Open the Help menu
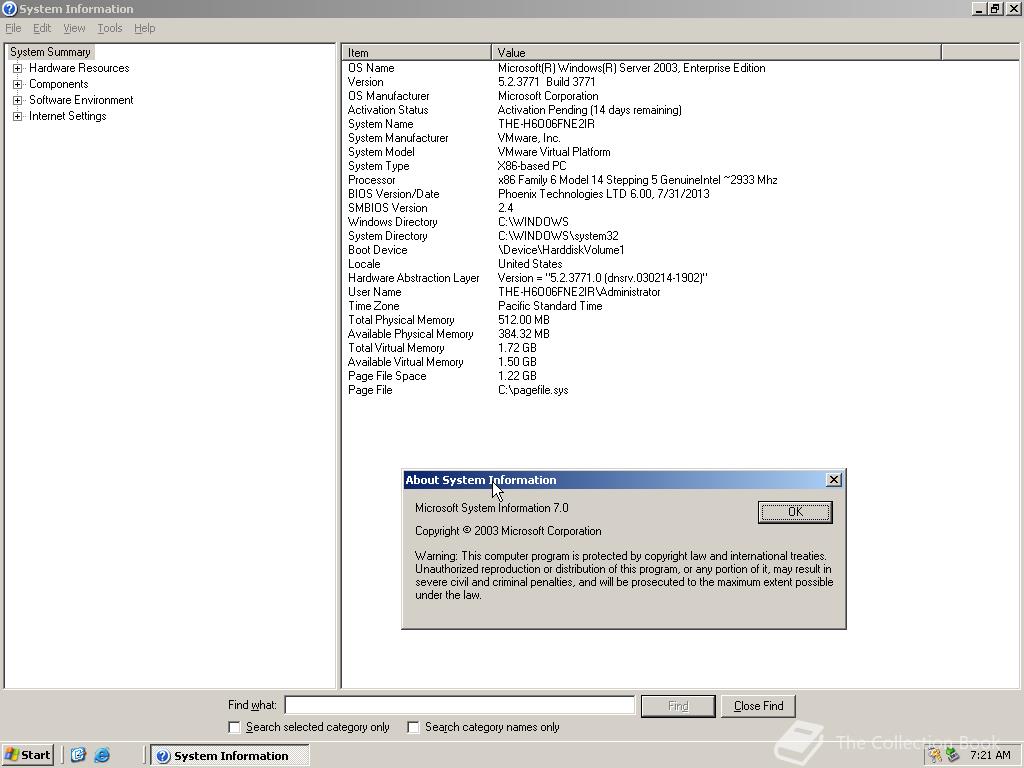This screenshot has width=1024, height=768. pyautogui.click(x=144, y=28)
